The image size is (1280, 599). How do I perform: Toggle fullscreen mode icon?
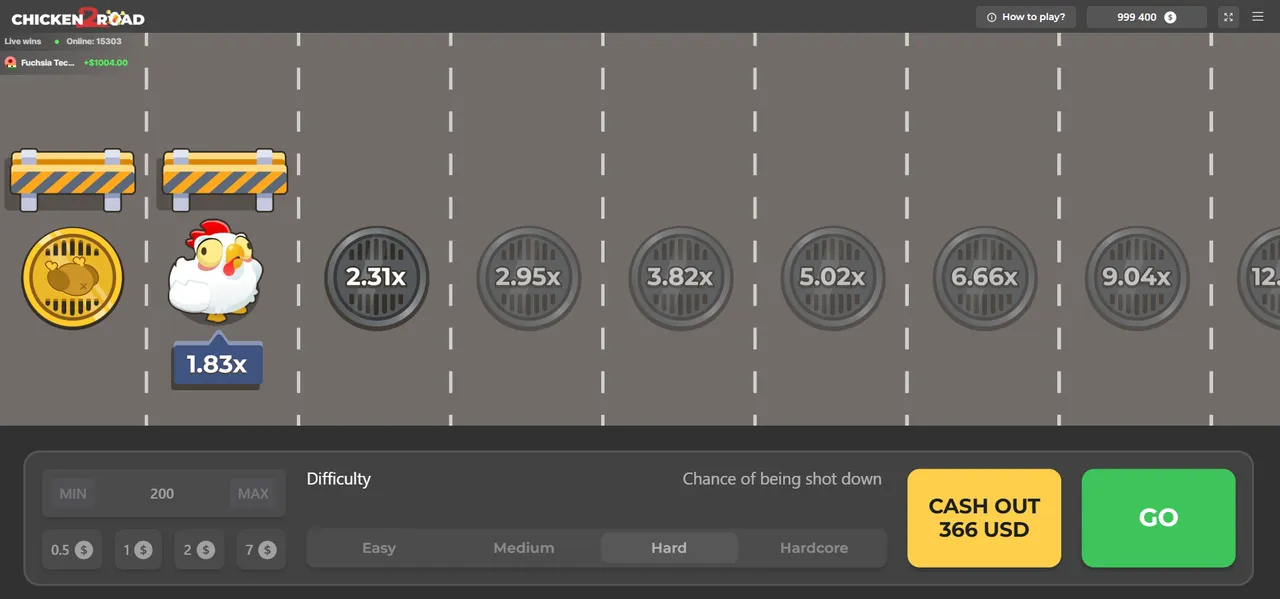coord(1229,17)
